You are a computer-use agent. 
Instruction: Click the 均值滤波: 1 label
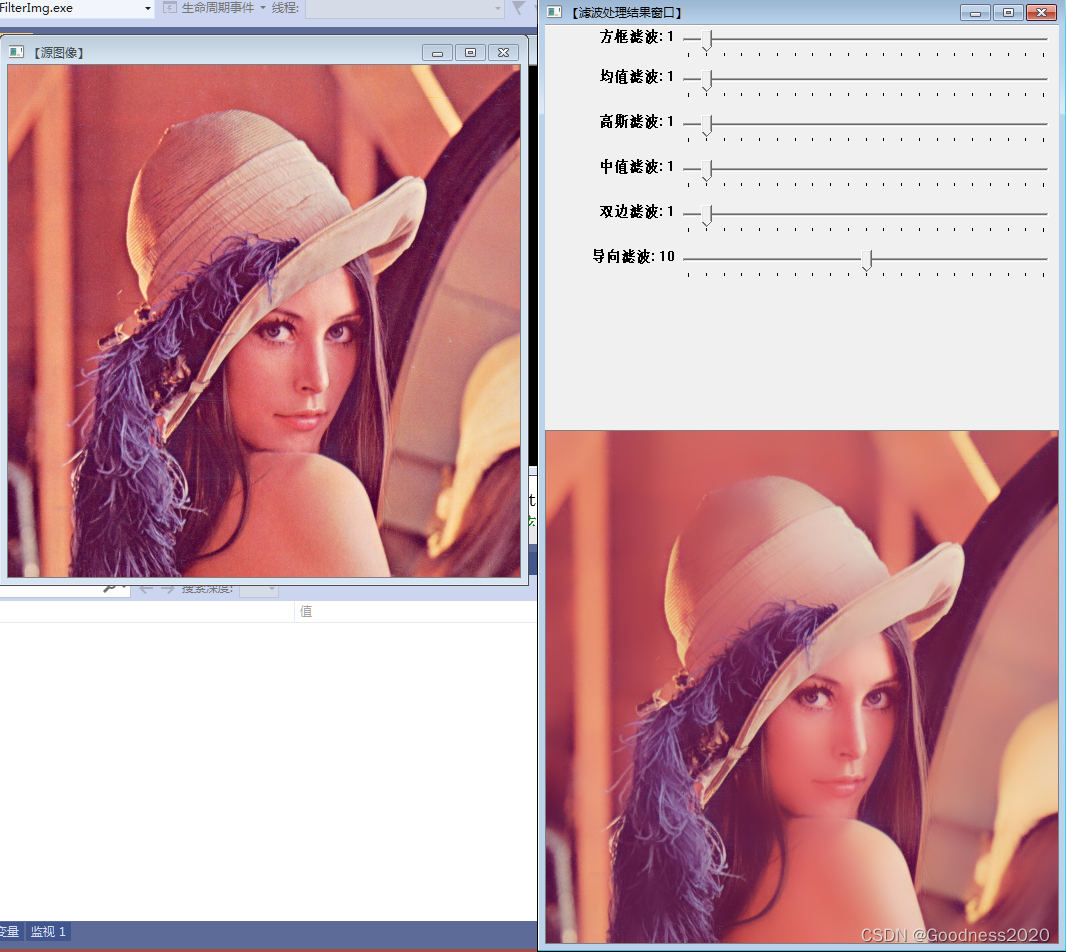637,77
